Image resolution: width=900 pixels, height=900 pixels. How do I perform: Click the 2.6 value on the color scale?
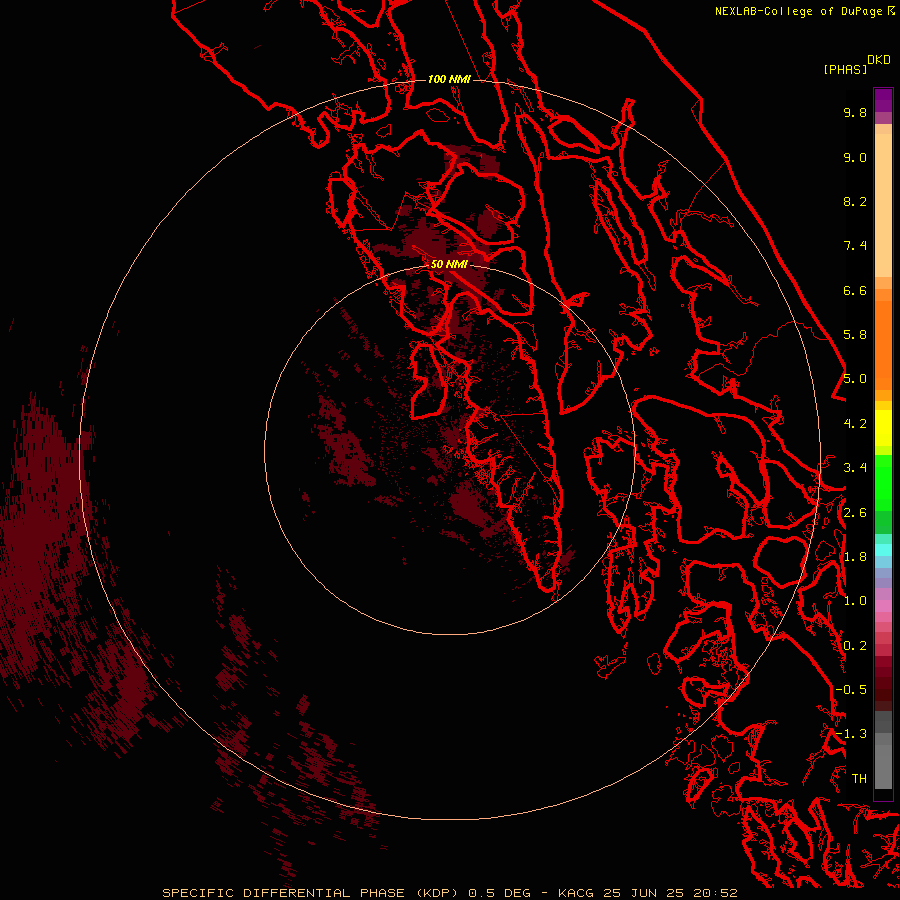[x=855, y=513]
